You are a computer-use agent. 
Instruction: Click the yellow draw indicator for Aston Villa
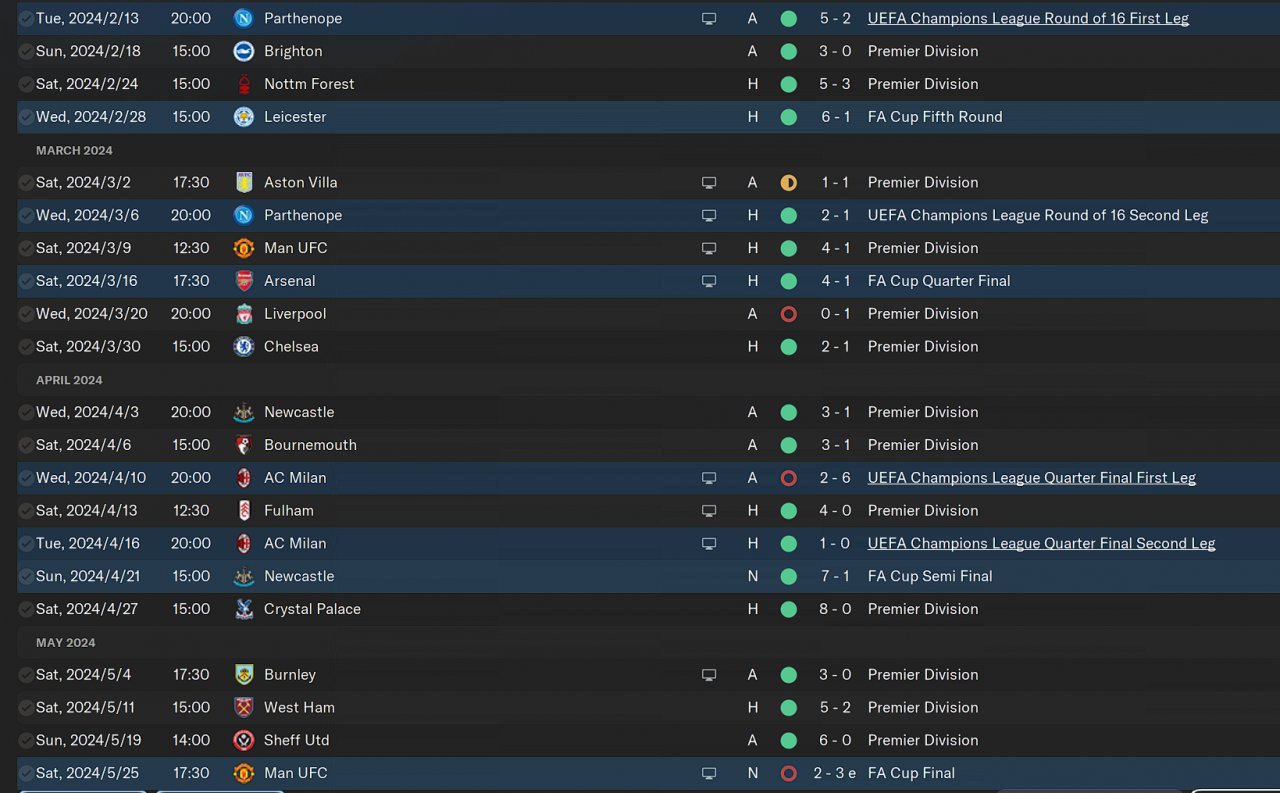788,183
